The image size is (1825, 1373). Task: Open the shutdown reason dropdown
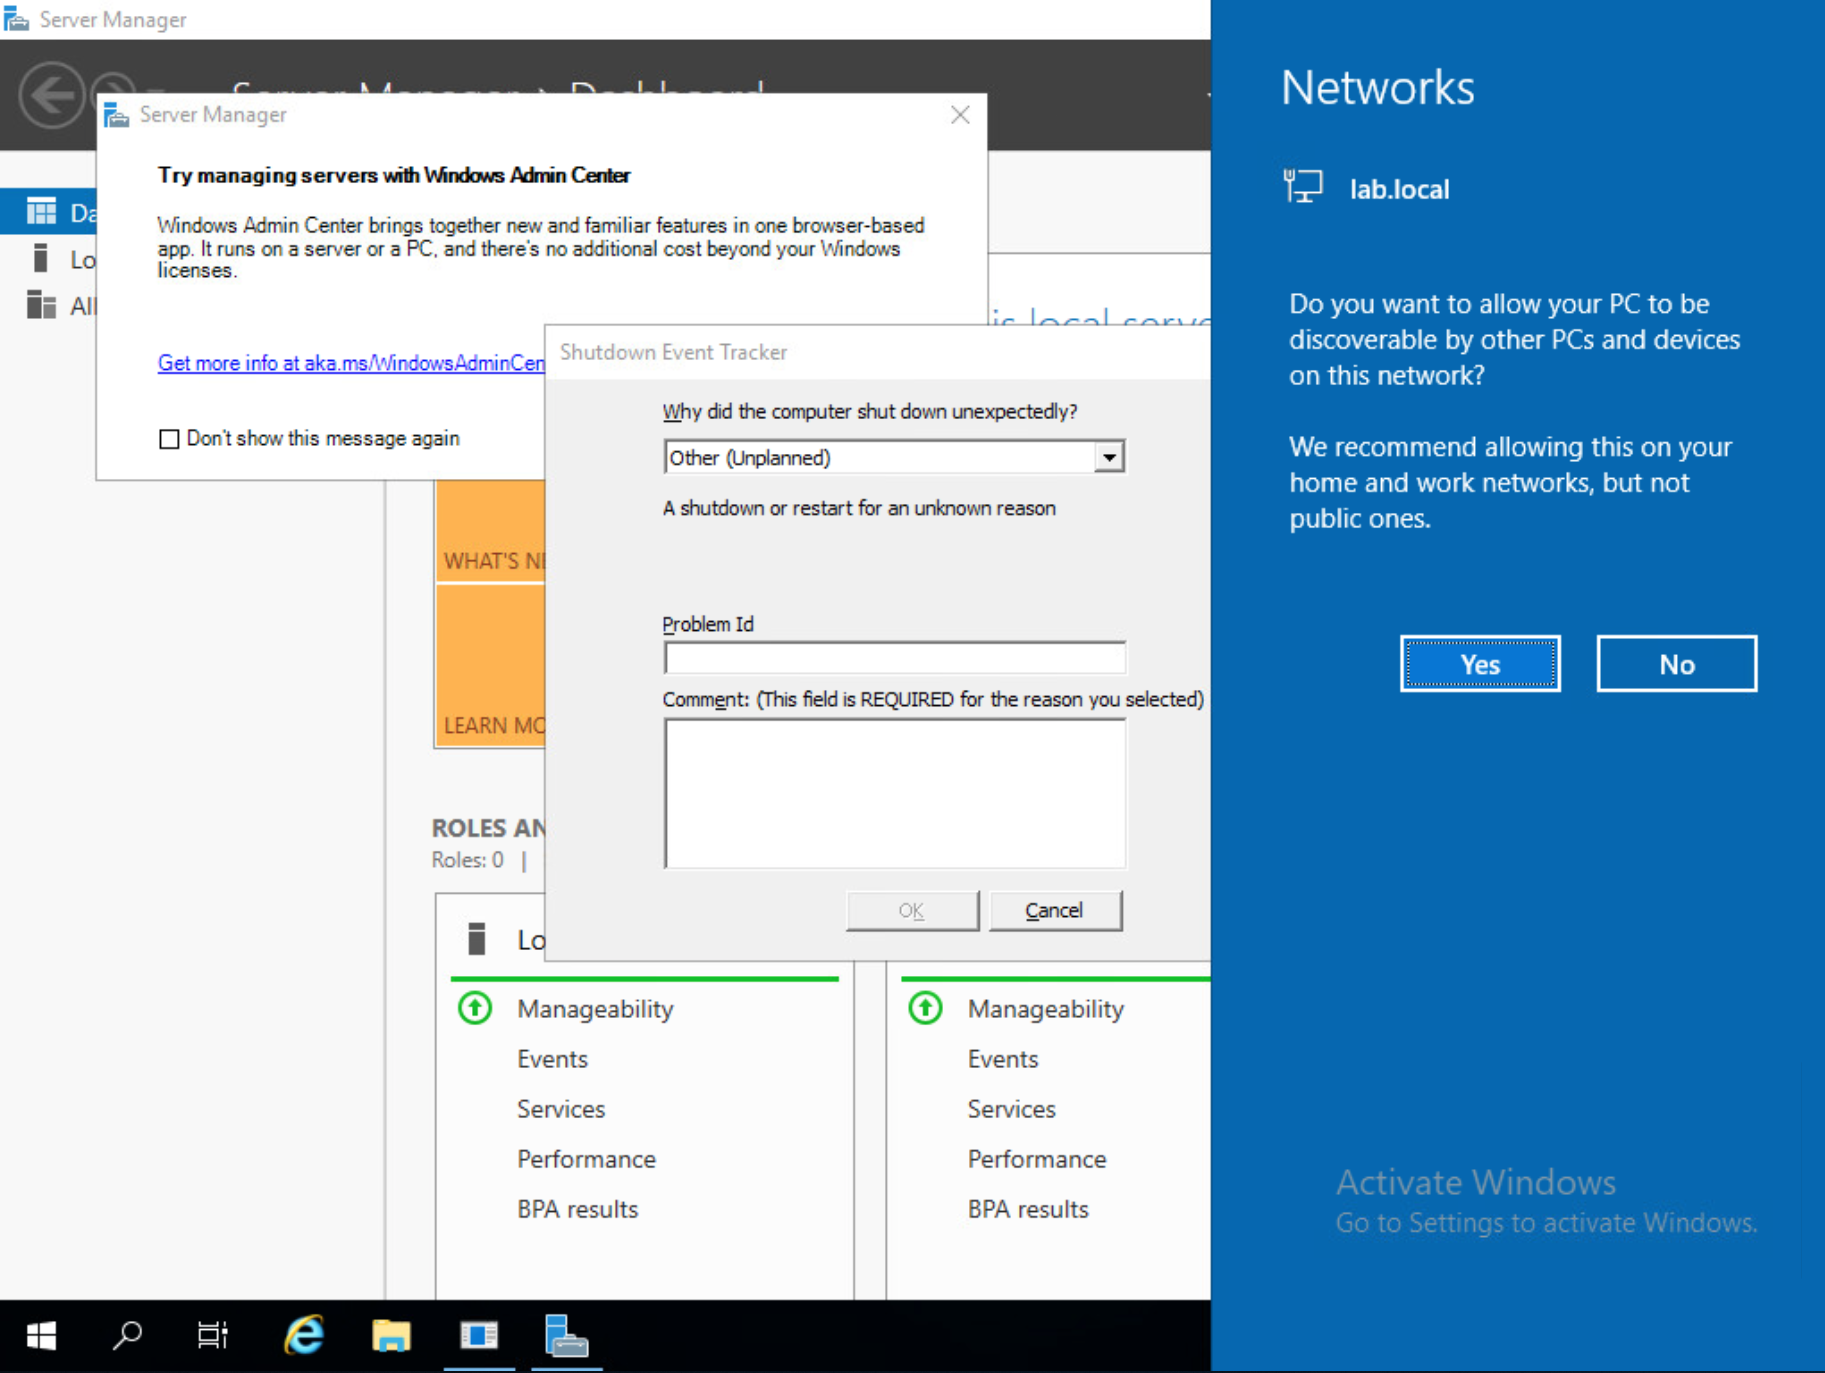(1108, 457)
